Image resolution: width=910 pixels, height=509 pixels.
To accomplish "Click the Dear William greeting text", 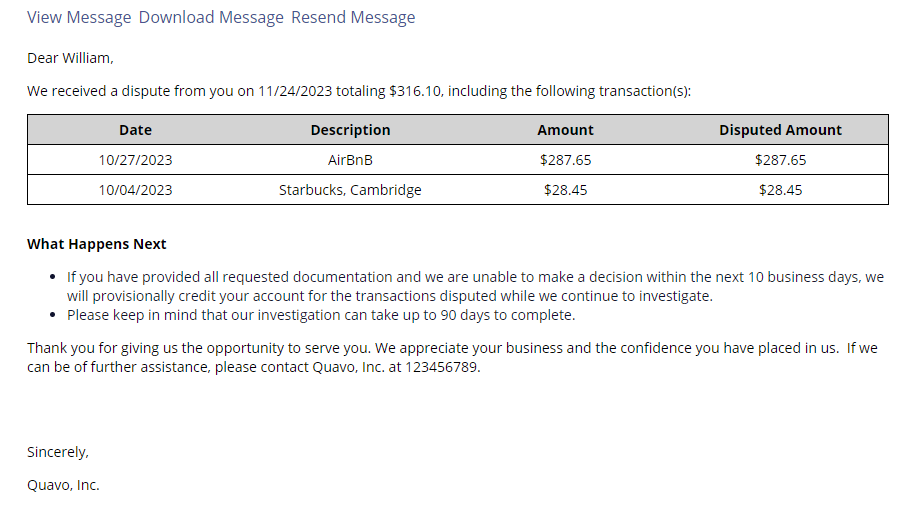I will point(70,58).
